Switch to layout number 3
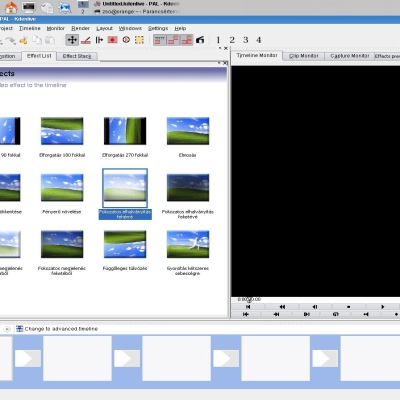Screen dimensions: 400x400 [245, 40]
